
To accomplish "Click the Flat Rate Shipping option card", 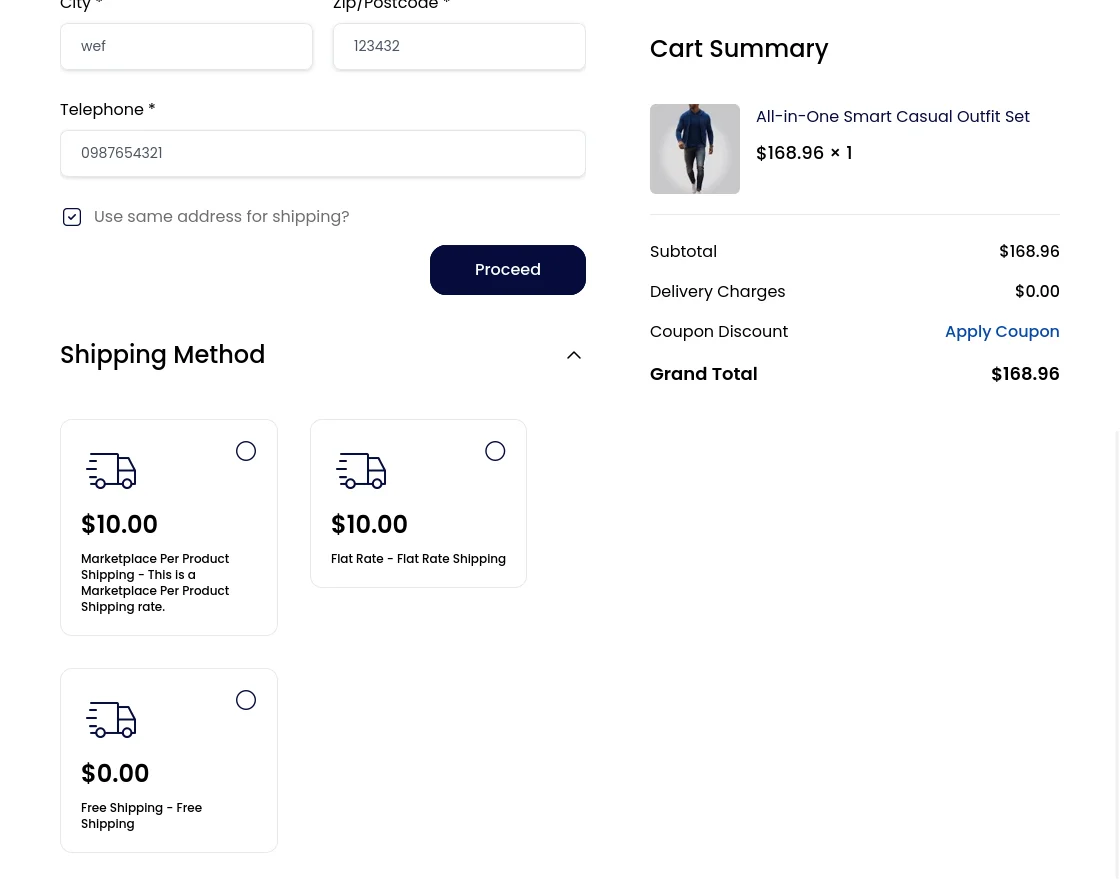I will pyautogui.click(x=418, y=503).
